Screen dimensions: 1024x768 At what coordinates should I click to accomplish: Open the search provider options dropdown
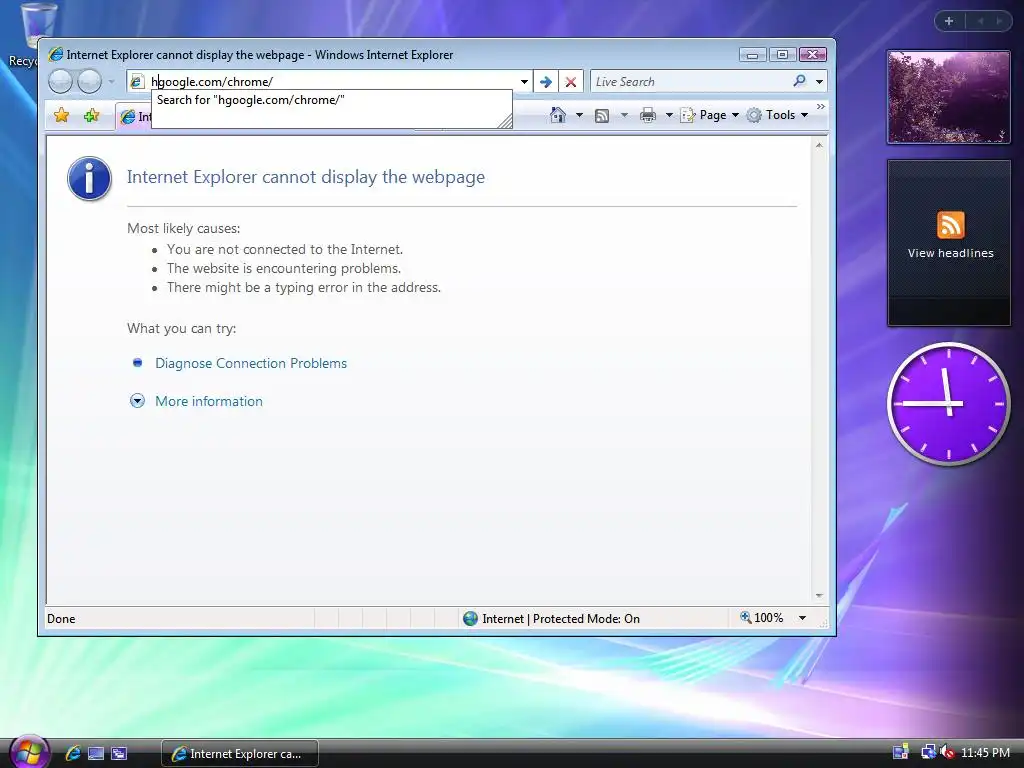[x=819, y=82]
